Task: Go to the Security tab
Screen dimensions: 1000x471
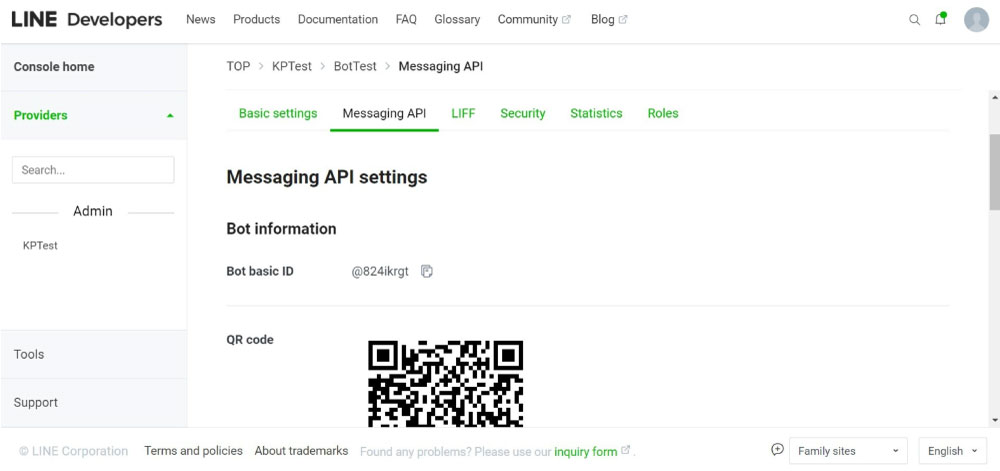Action: (523, 113)
